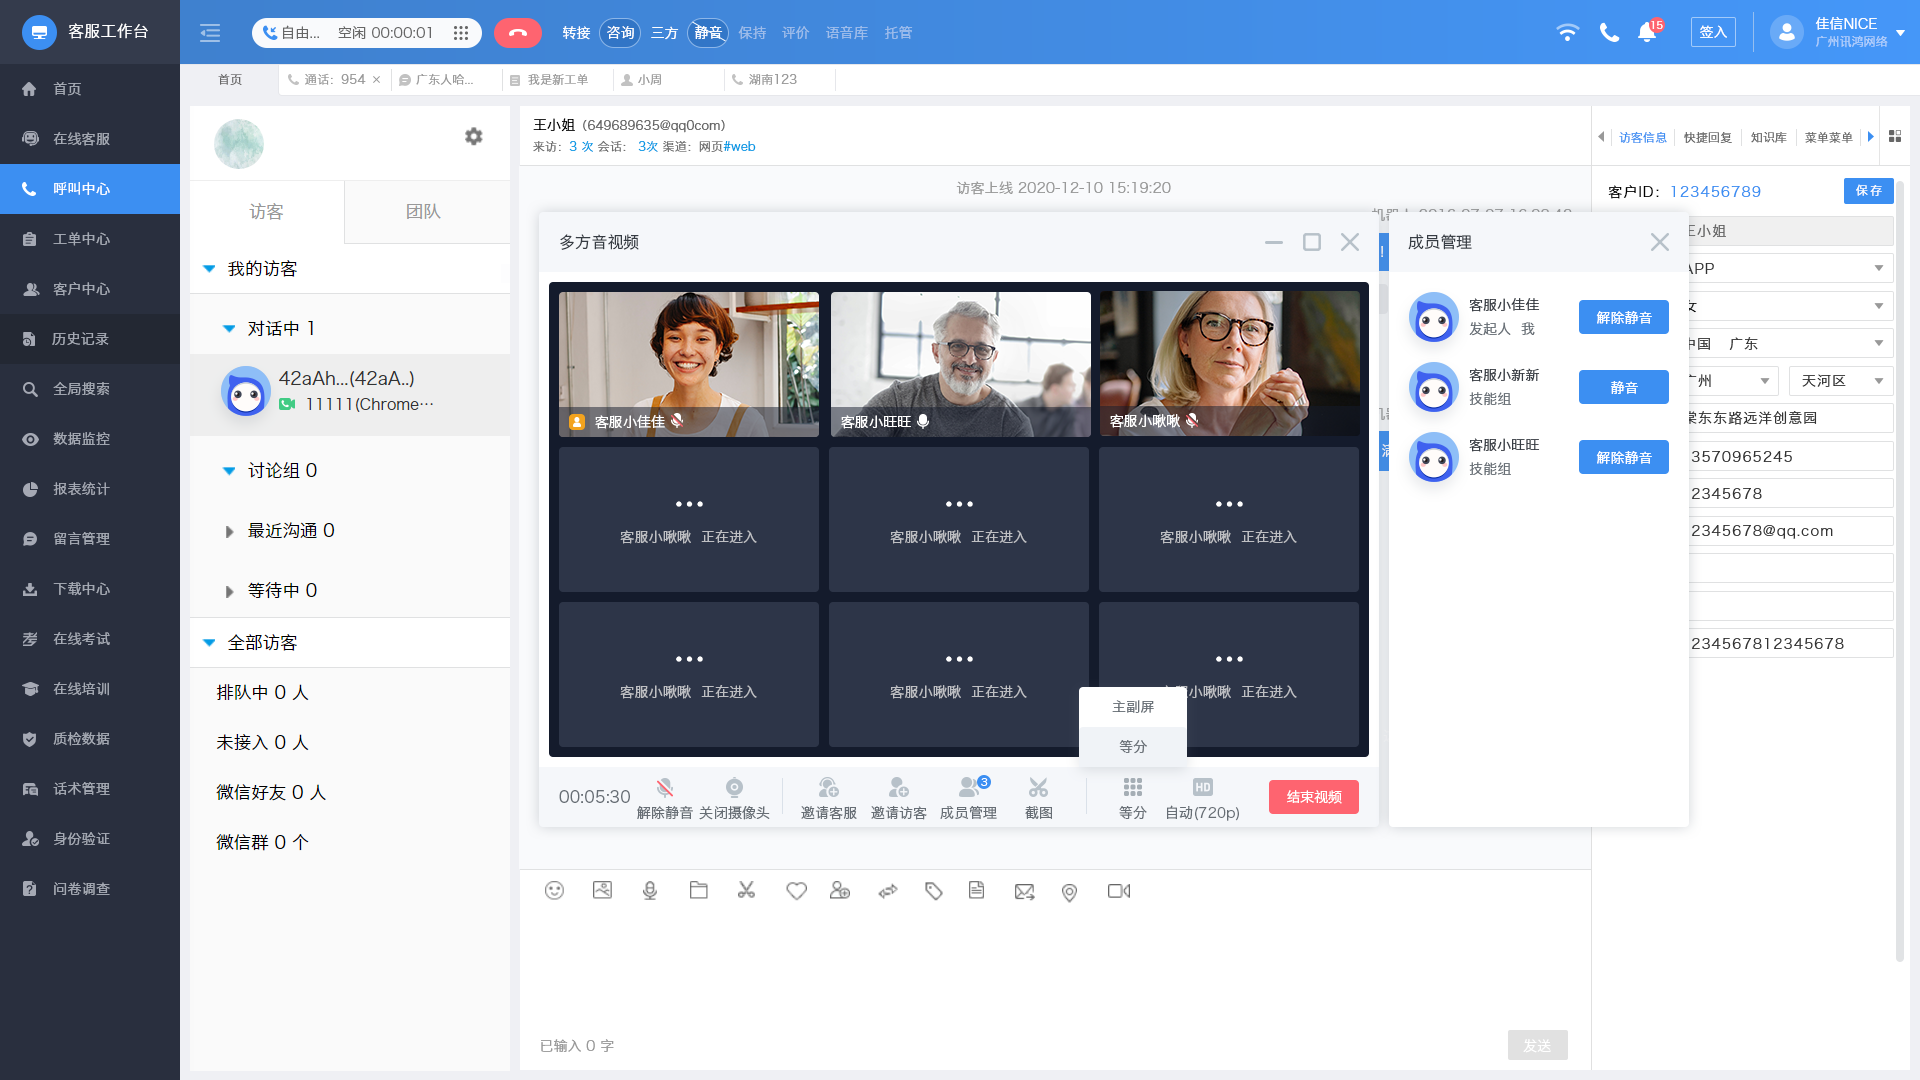Expand the 最近沟通 0 group
This screenshot has height=1080, width=1920.
click(x=229, y=531)
